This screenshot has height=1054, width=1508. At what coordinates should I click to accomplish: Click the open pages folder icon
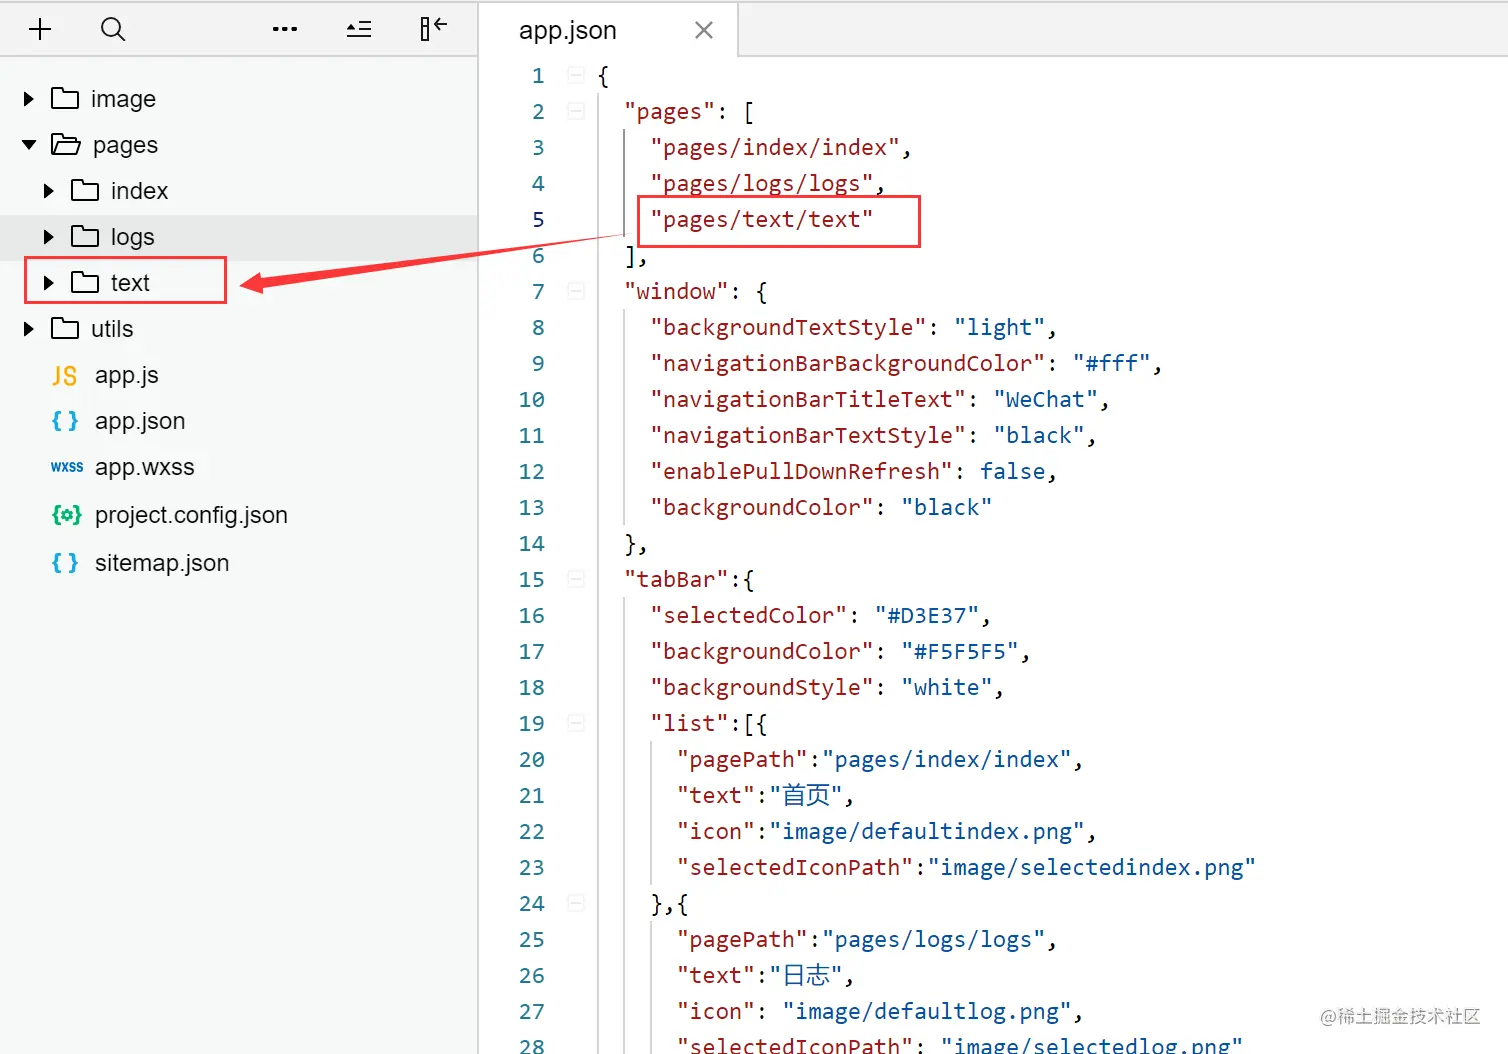click(x=66, y=145)
